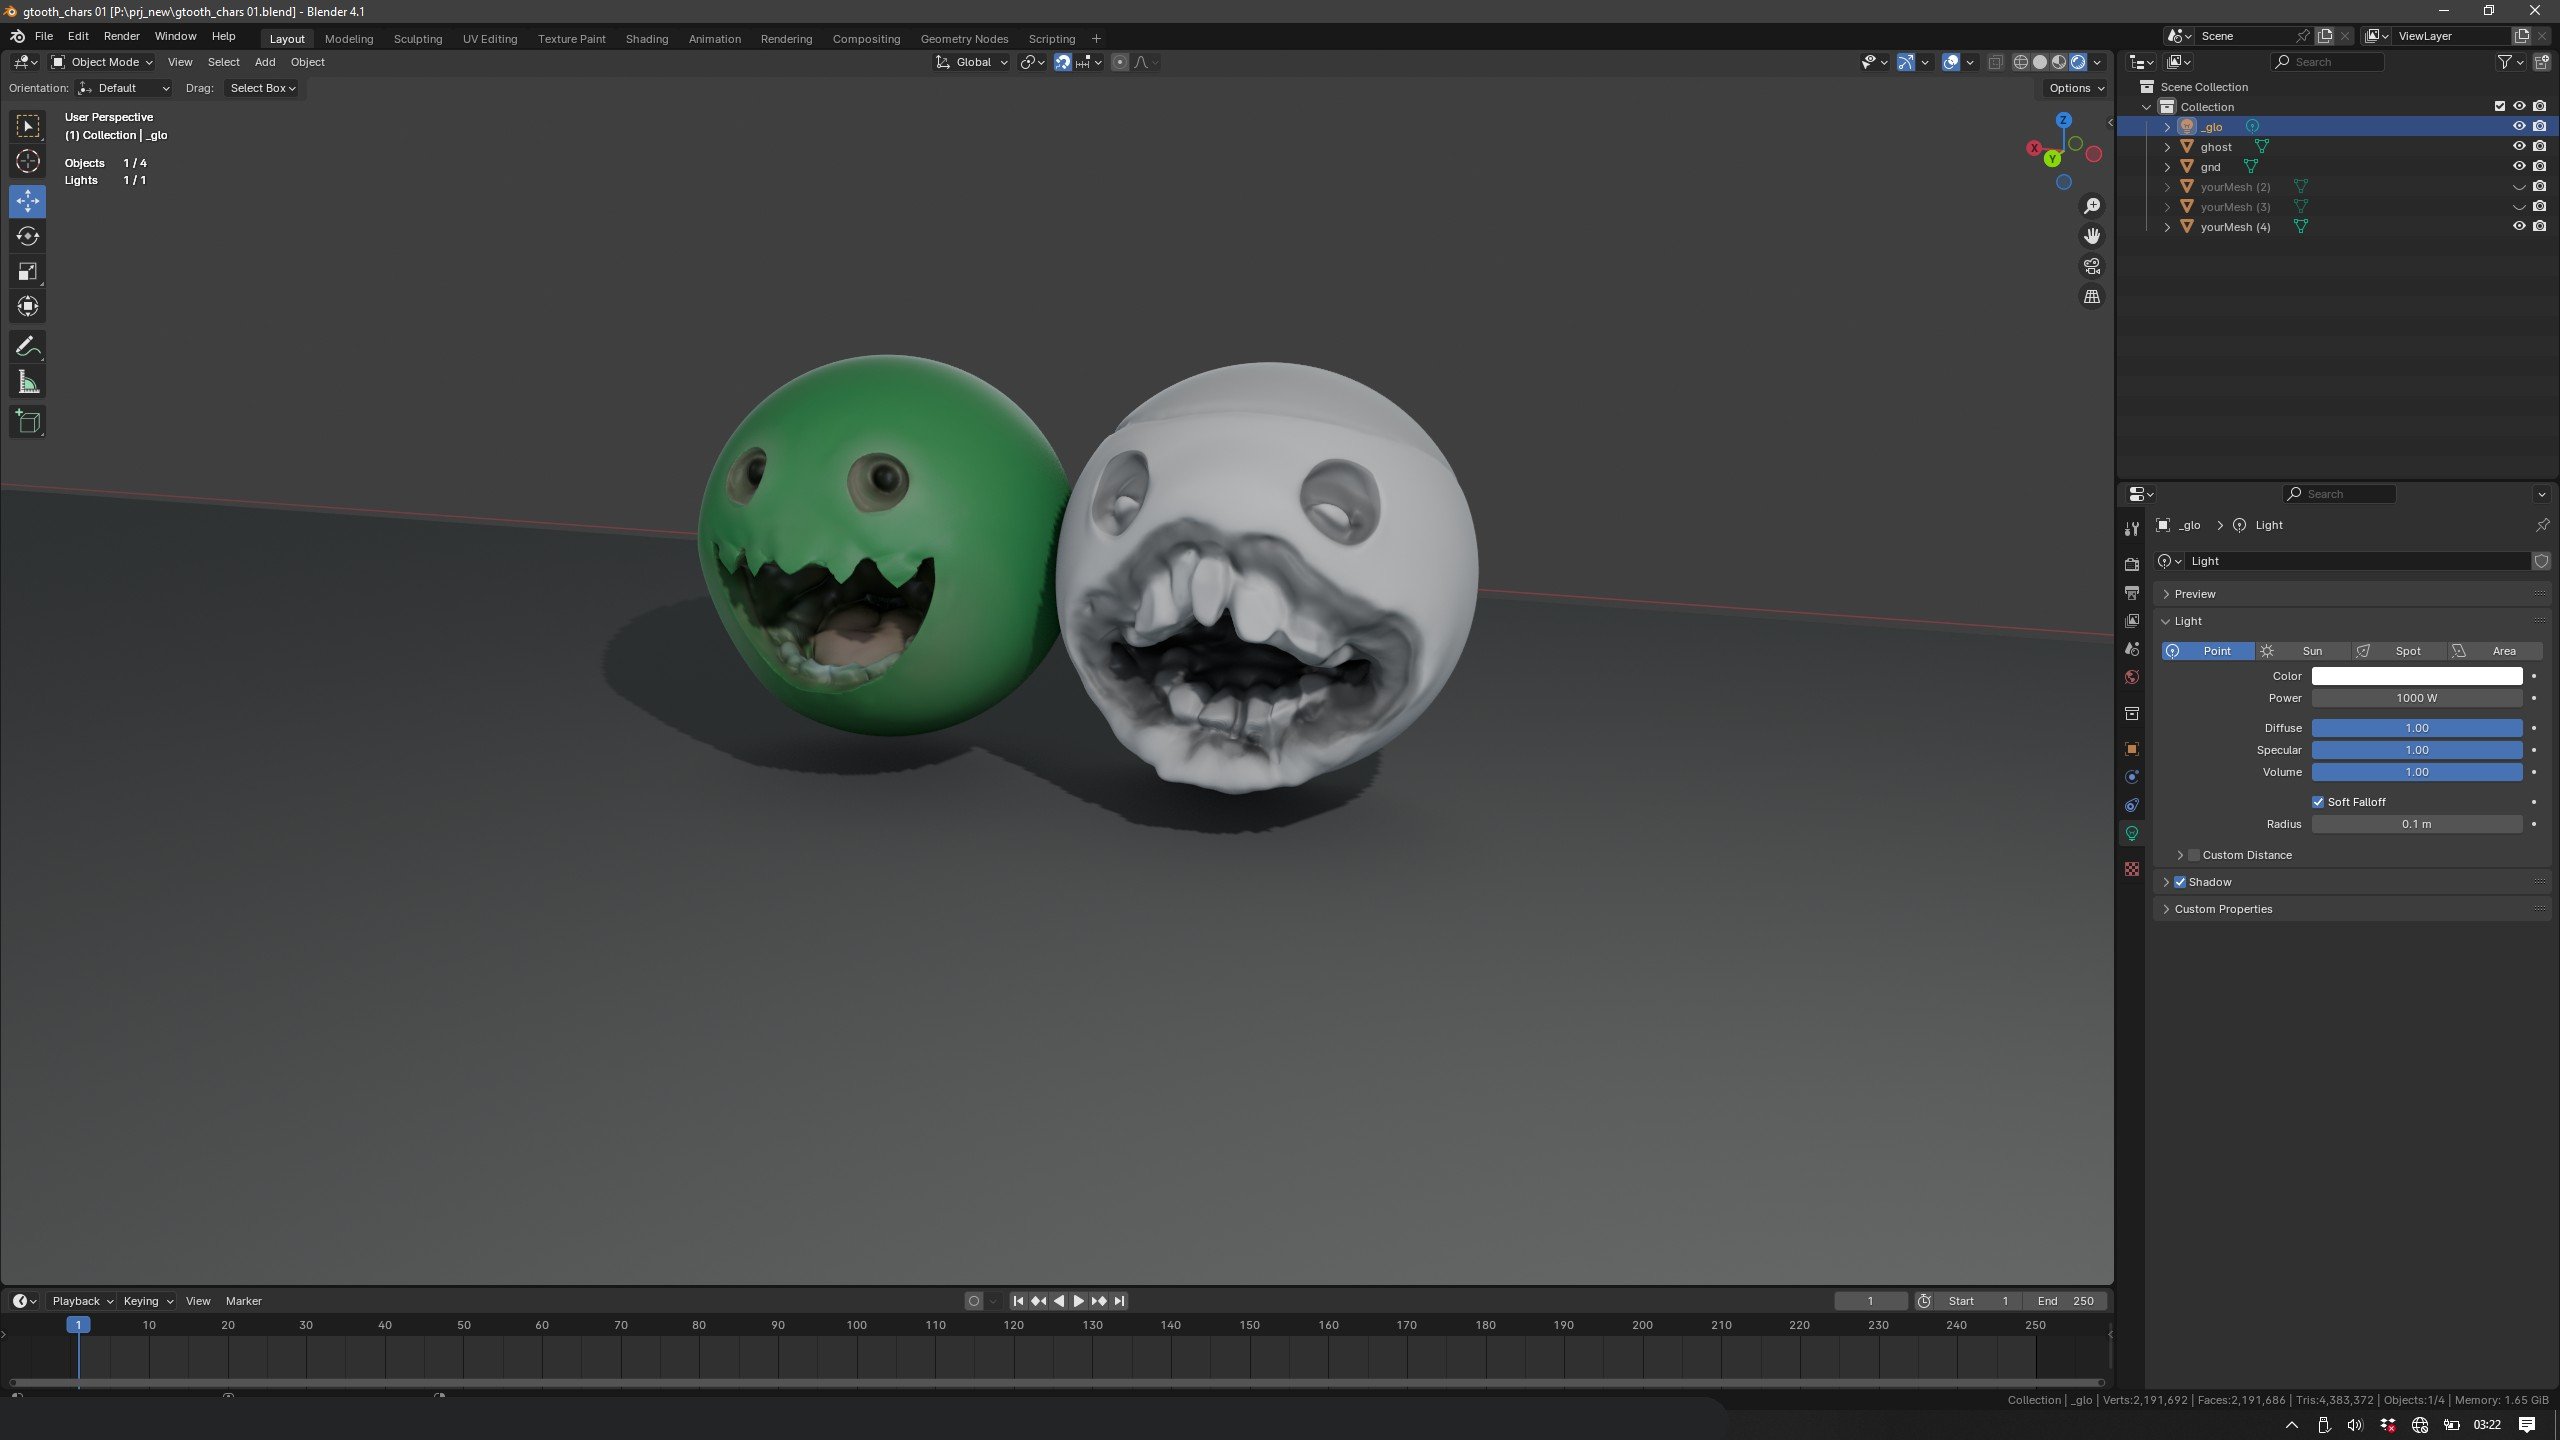Toggle camera view with the camera gizmo
The height and width of the screenshot is (1440, 2560).
[2091, 266]
